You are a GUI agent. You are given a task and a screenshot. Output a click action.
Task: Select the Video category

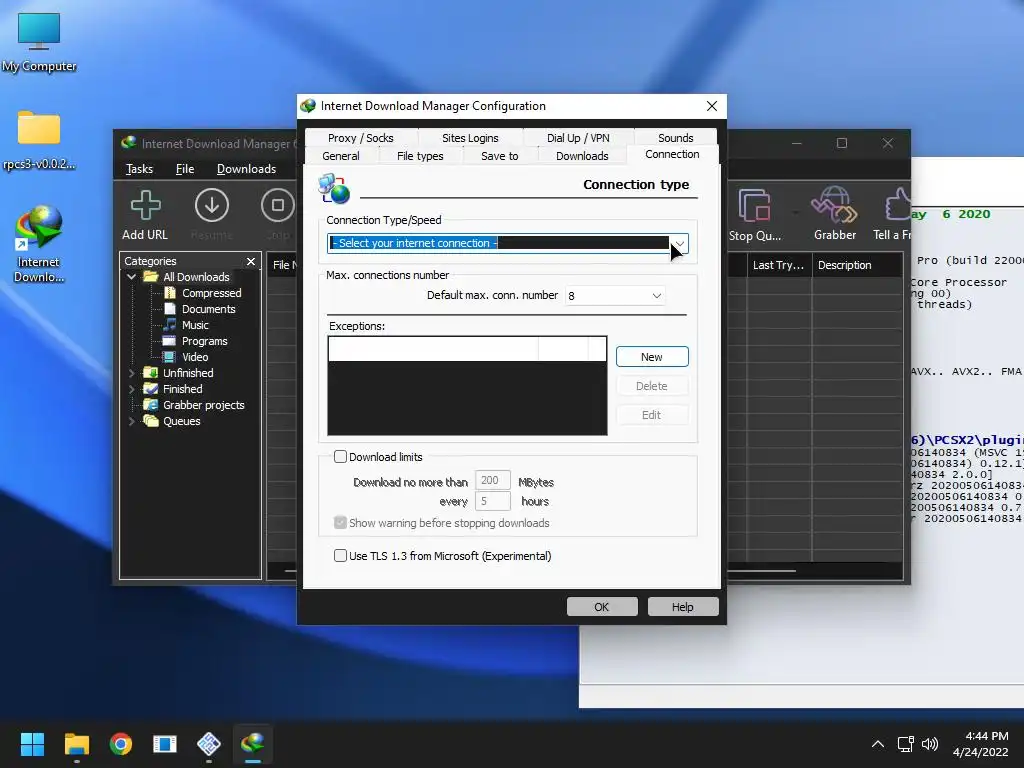click(195, 357)
